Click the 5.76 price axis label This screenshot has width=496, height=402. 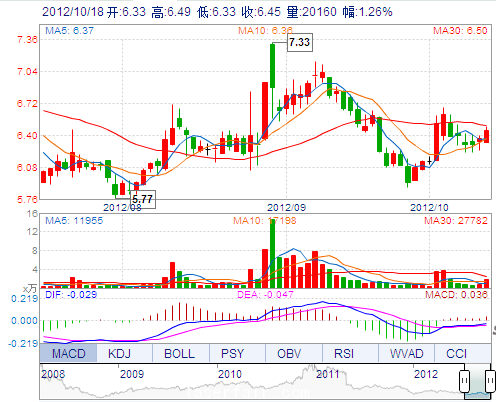pos(27,199)
